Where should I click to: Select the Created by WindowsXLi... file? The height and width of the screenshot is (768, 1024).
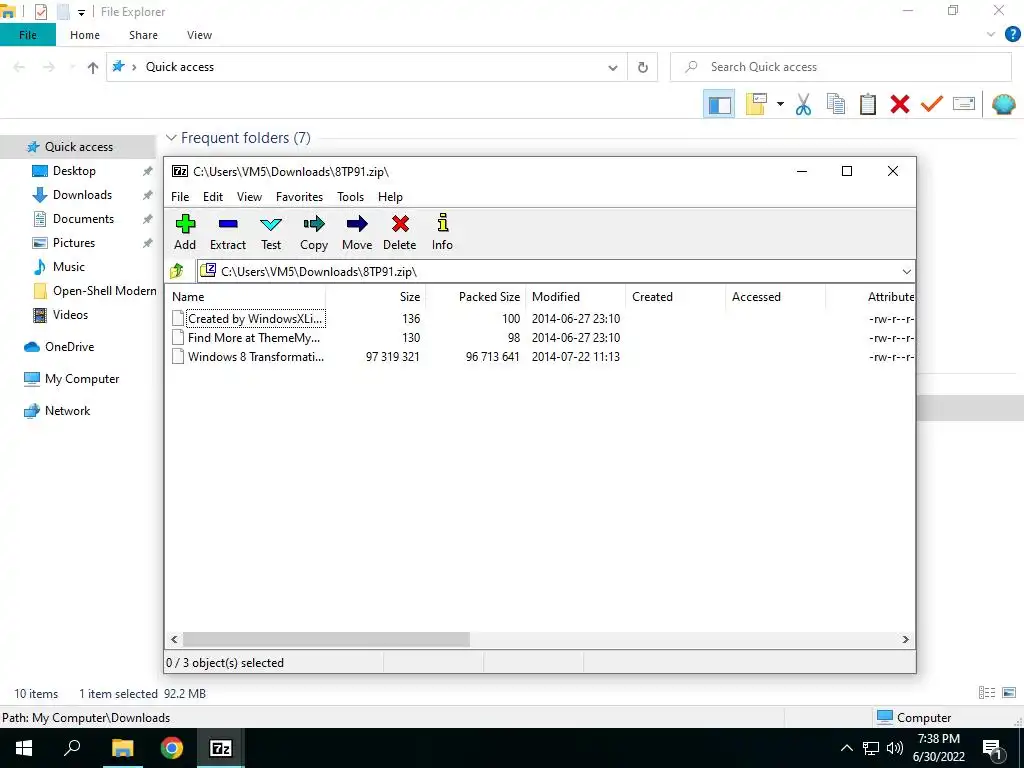click(x=255, y=319)
